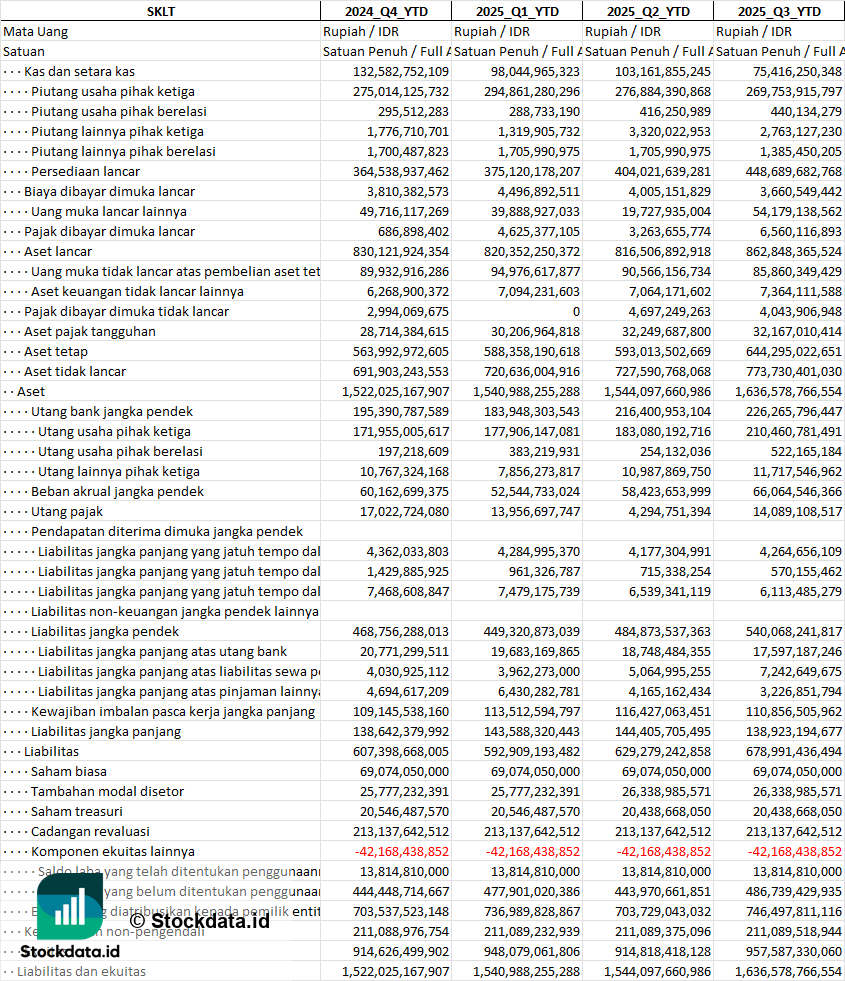Screen dimensions: 845x981
Task: Click red -42,168,438,852 in 2024_Q4_YTD column
Action: point(402,852)
